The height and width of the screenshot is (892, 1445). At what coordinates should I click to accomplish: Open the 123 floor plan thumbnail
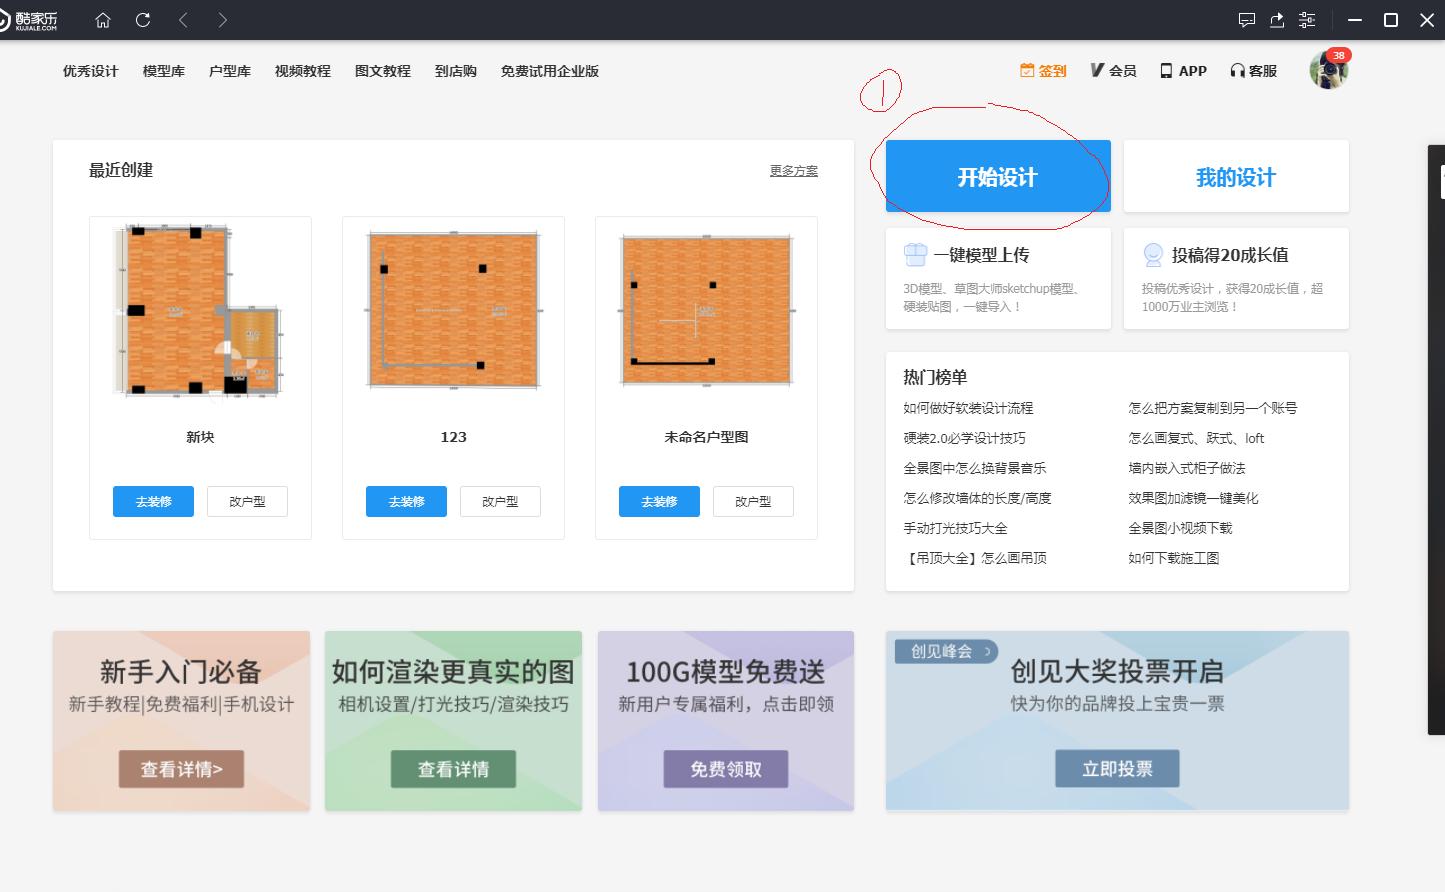[453, 310]
